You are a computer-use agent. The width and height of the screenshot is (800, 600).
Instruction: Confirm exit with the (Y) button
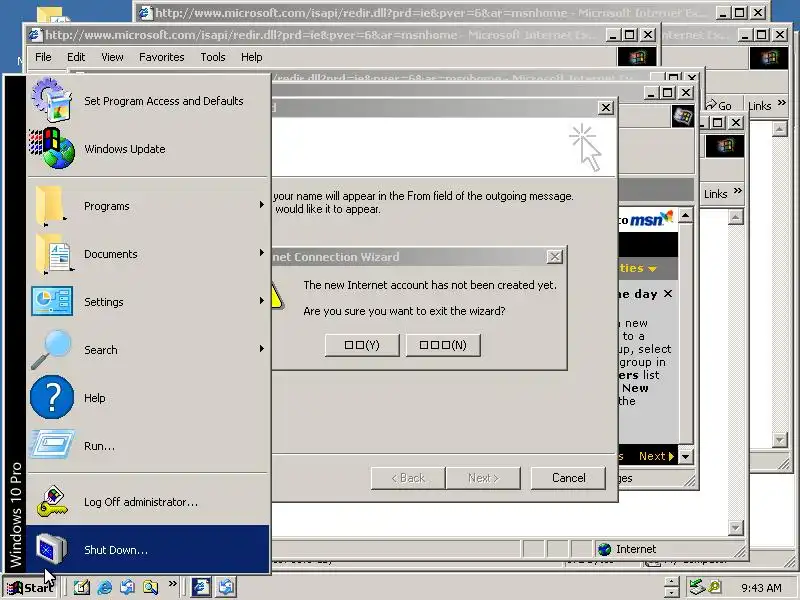pyautogui.click(x=362, y=345)
